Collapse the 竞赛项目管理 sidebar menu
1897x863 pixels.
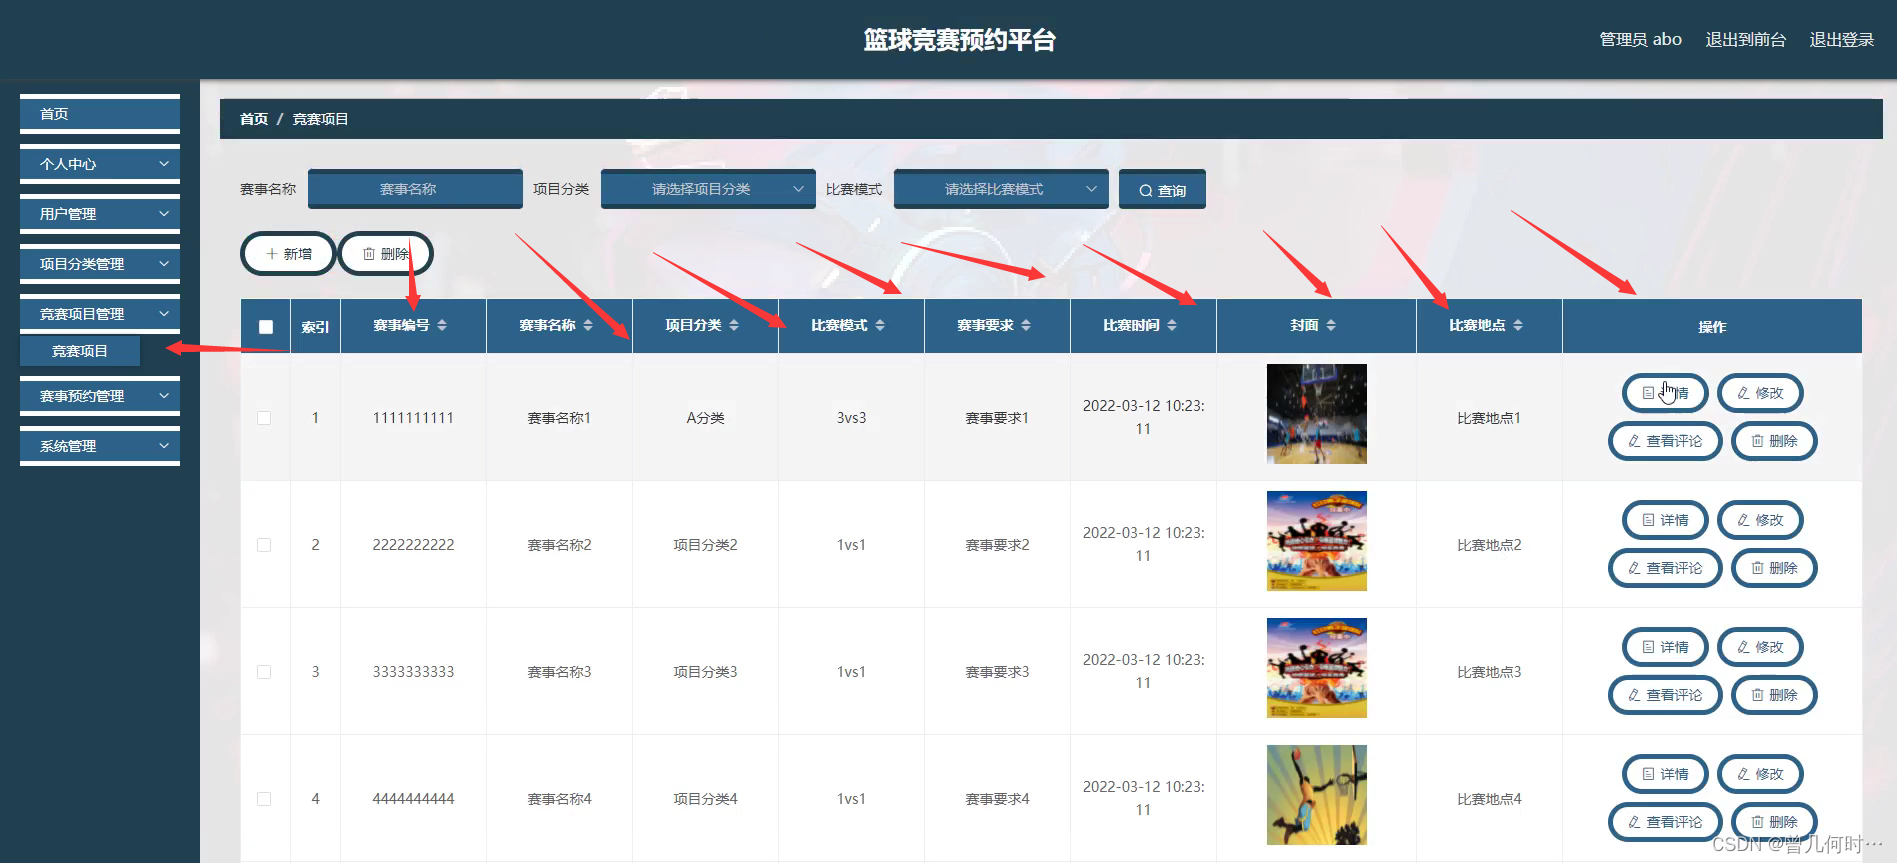(100, 314)
